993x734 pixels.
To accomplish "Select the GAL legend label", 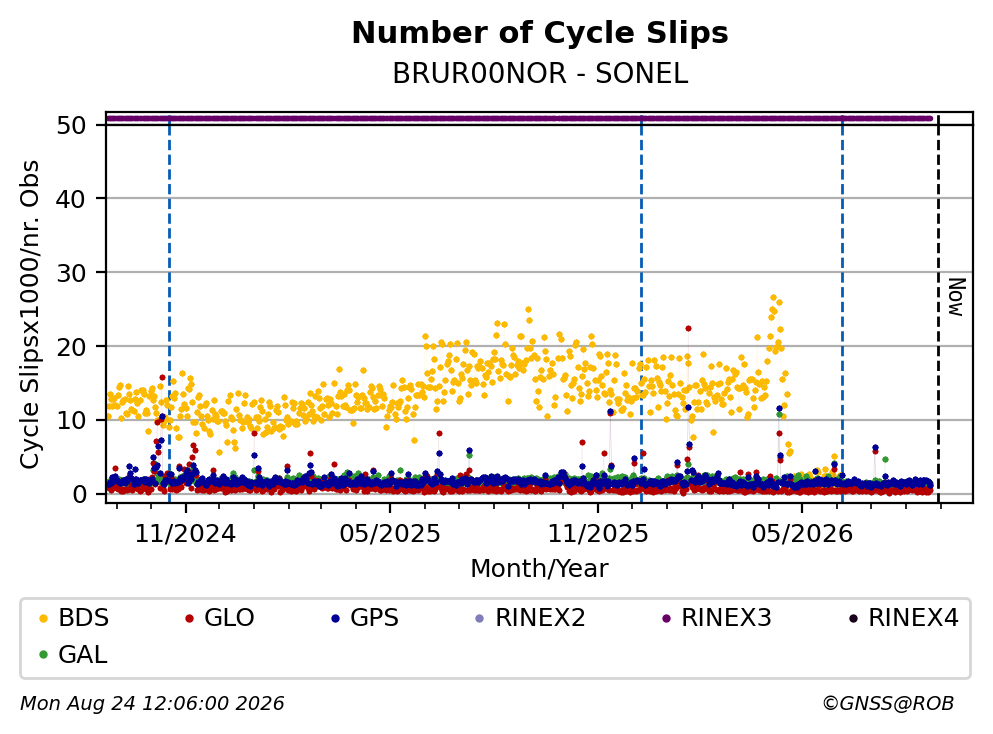I will tap(83, 655).
